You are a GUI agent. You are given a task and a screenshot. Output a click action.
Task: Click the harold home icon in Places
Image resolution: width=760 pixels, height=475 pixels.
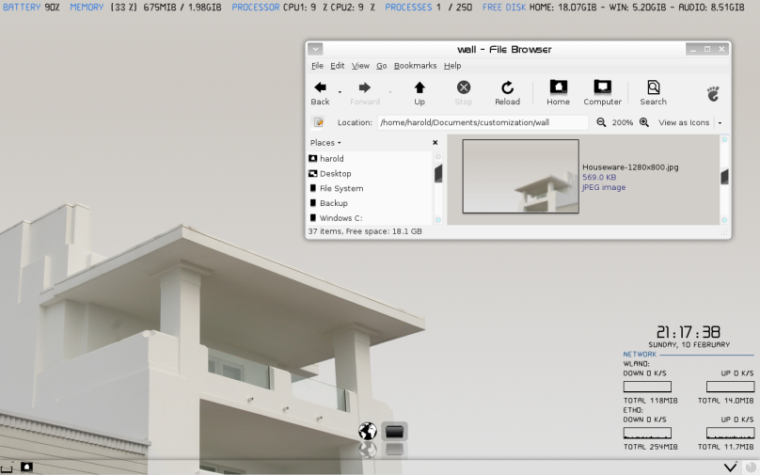coord(313,158)
